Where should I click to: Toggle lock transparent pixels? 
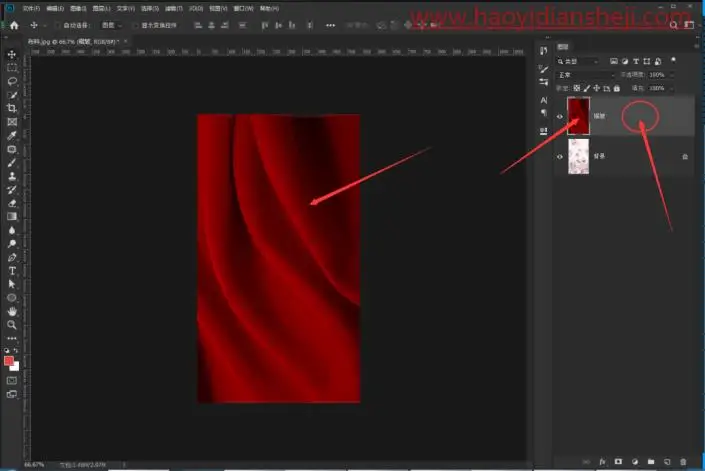tap(576, 88)
